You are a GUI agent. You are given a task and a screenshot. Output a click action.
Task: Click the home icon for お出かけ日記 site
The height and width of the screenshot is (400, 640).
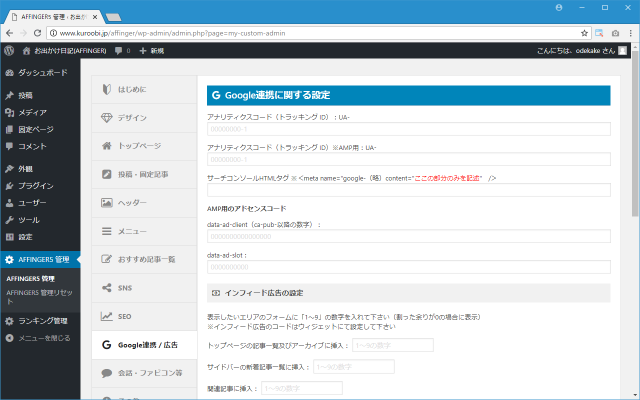[x=24, y=50]
